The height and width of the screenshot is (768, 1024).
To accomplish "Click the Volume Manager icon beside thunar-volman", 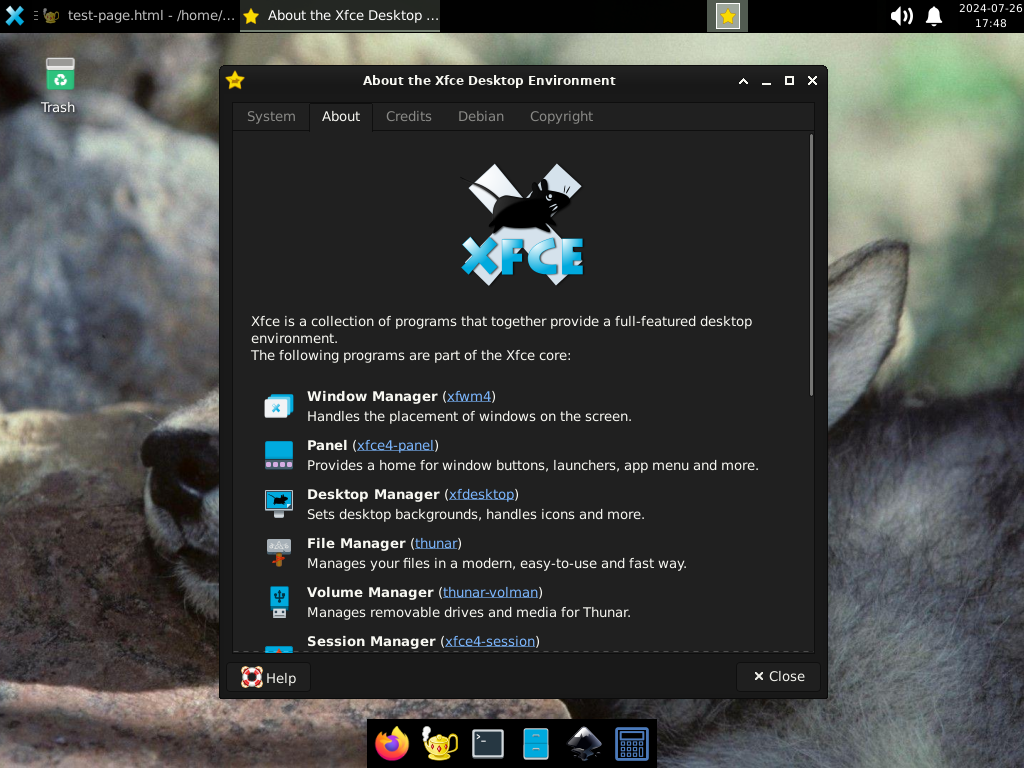I will click(278, 601).
